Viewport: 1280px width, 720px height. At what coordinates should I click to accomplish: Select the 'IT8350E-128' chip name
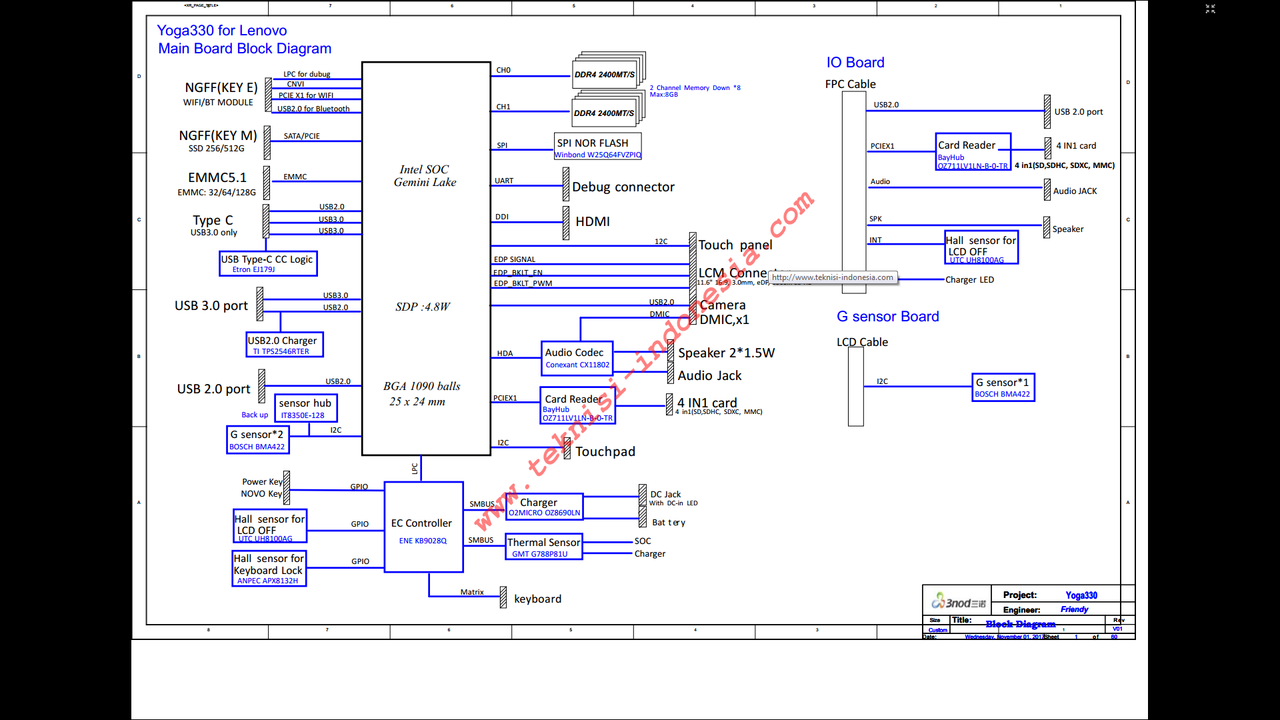[303, 414]
